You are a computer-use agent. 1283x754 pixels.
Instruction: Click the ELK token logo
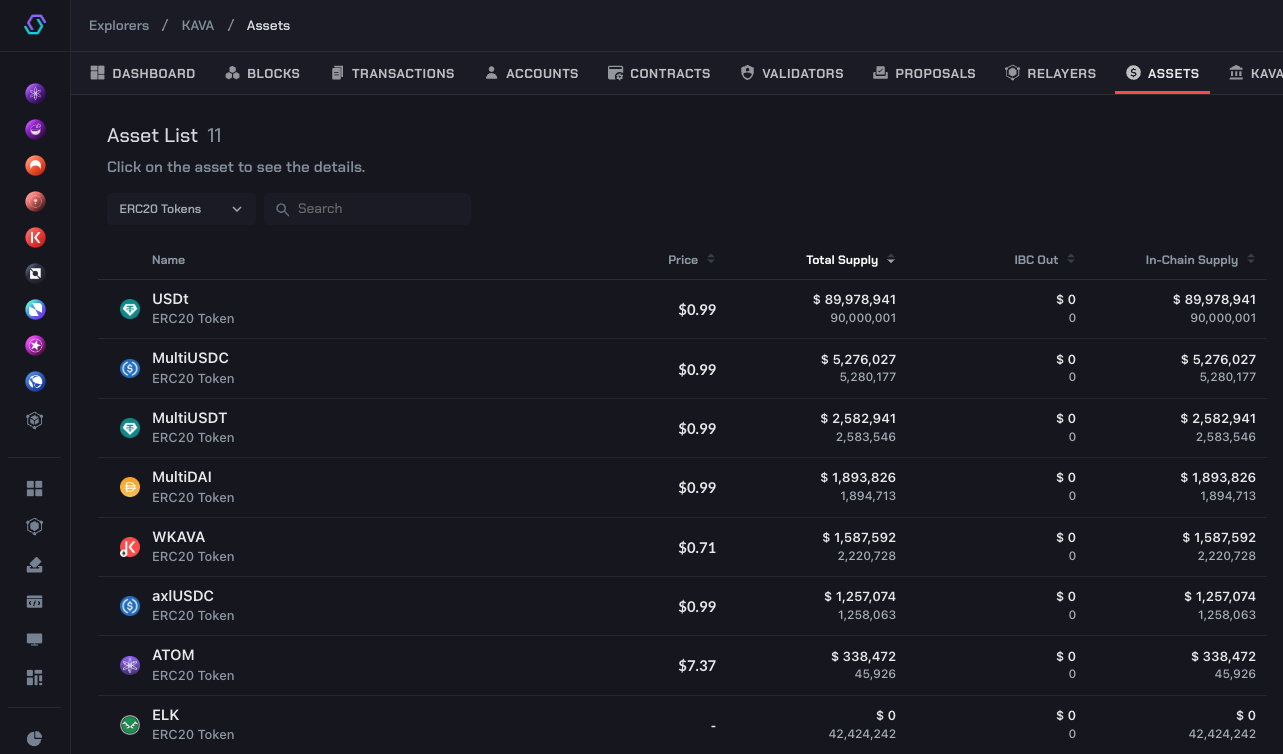(130, 725)
